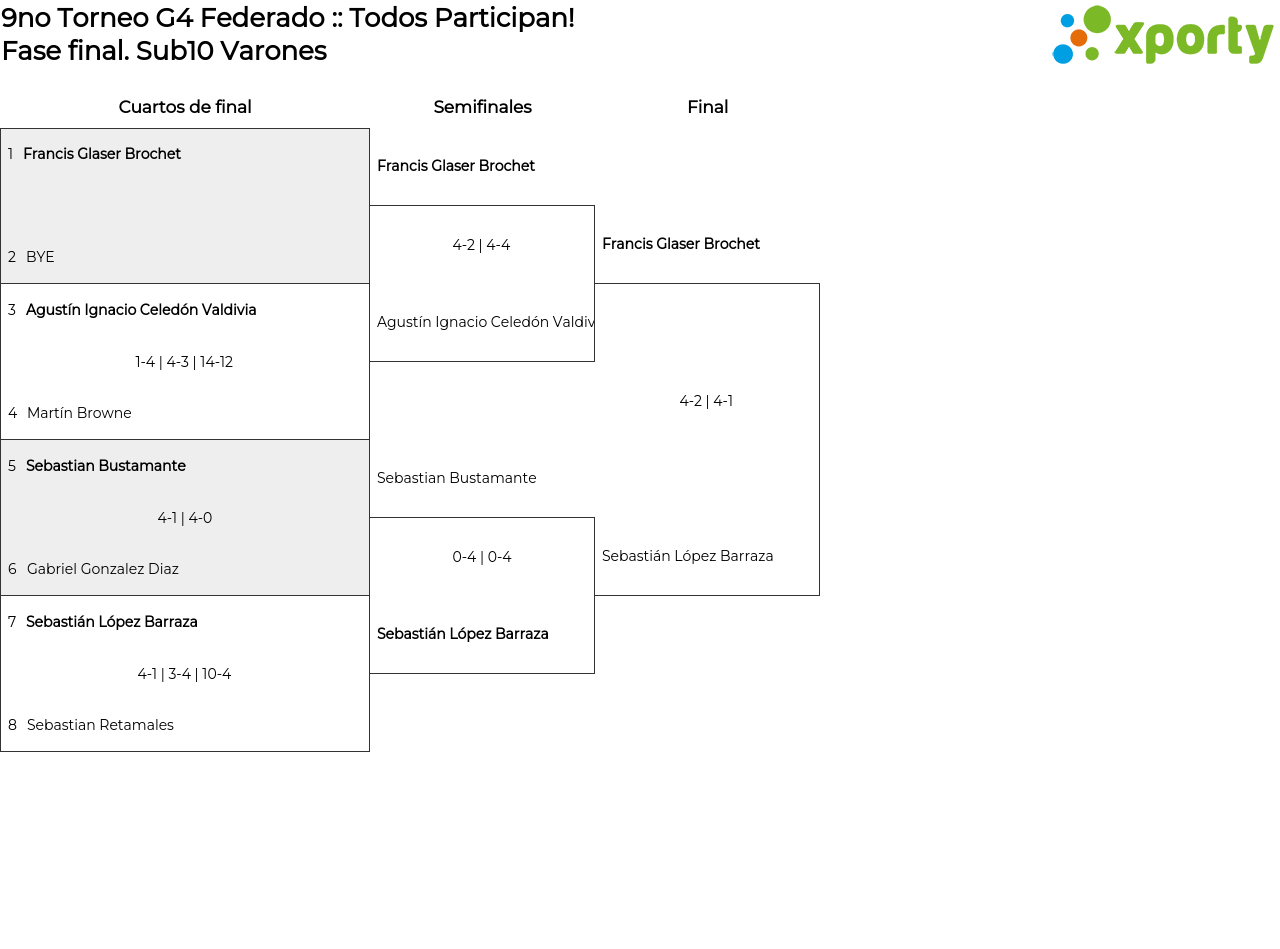Select Francis Glaser Brochet in the final
The image size is (1280, 949).
681,244
